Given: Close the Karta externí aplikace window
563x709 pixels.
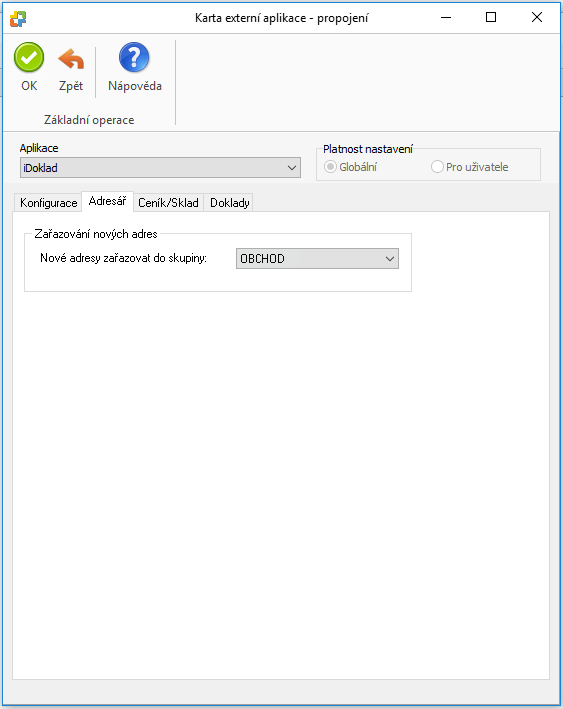Looking at the screenshot, I should [537, 17].
